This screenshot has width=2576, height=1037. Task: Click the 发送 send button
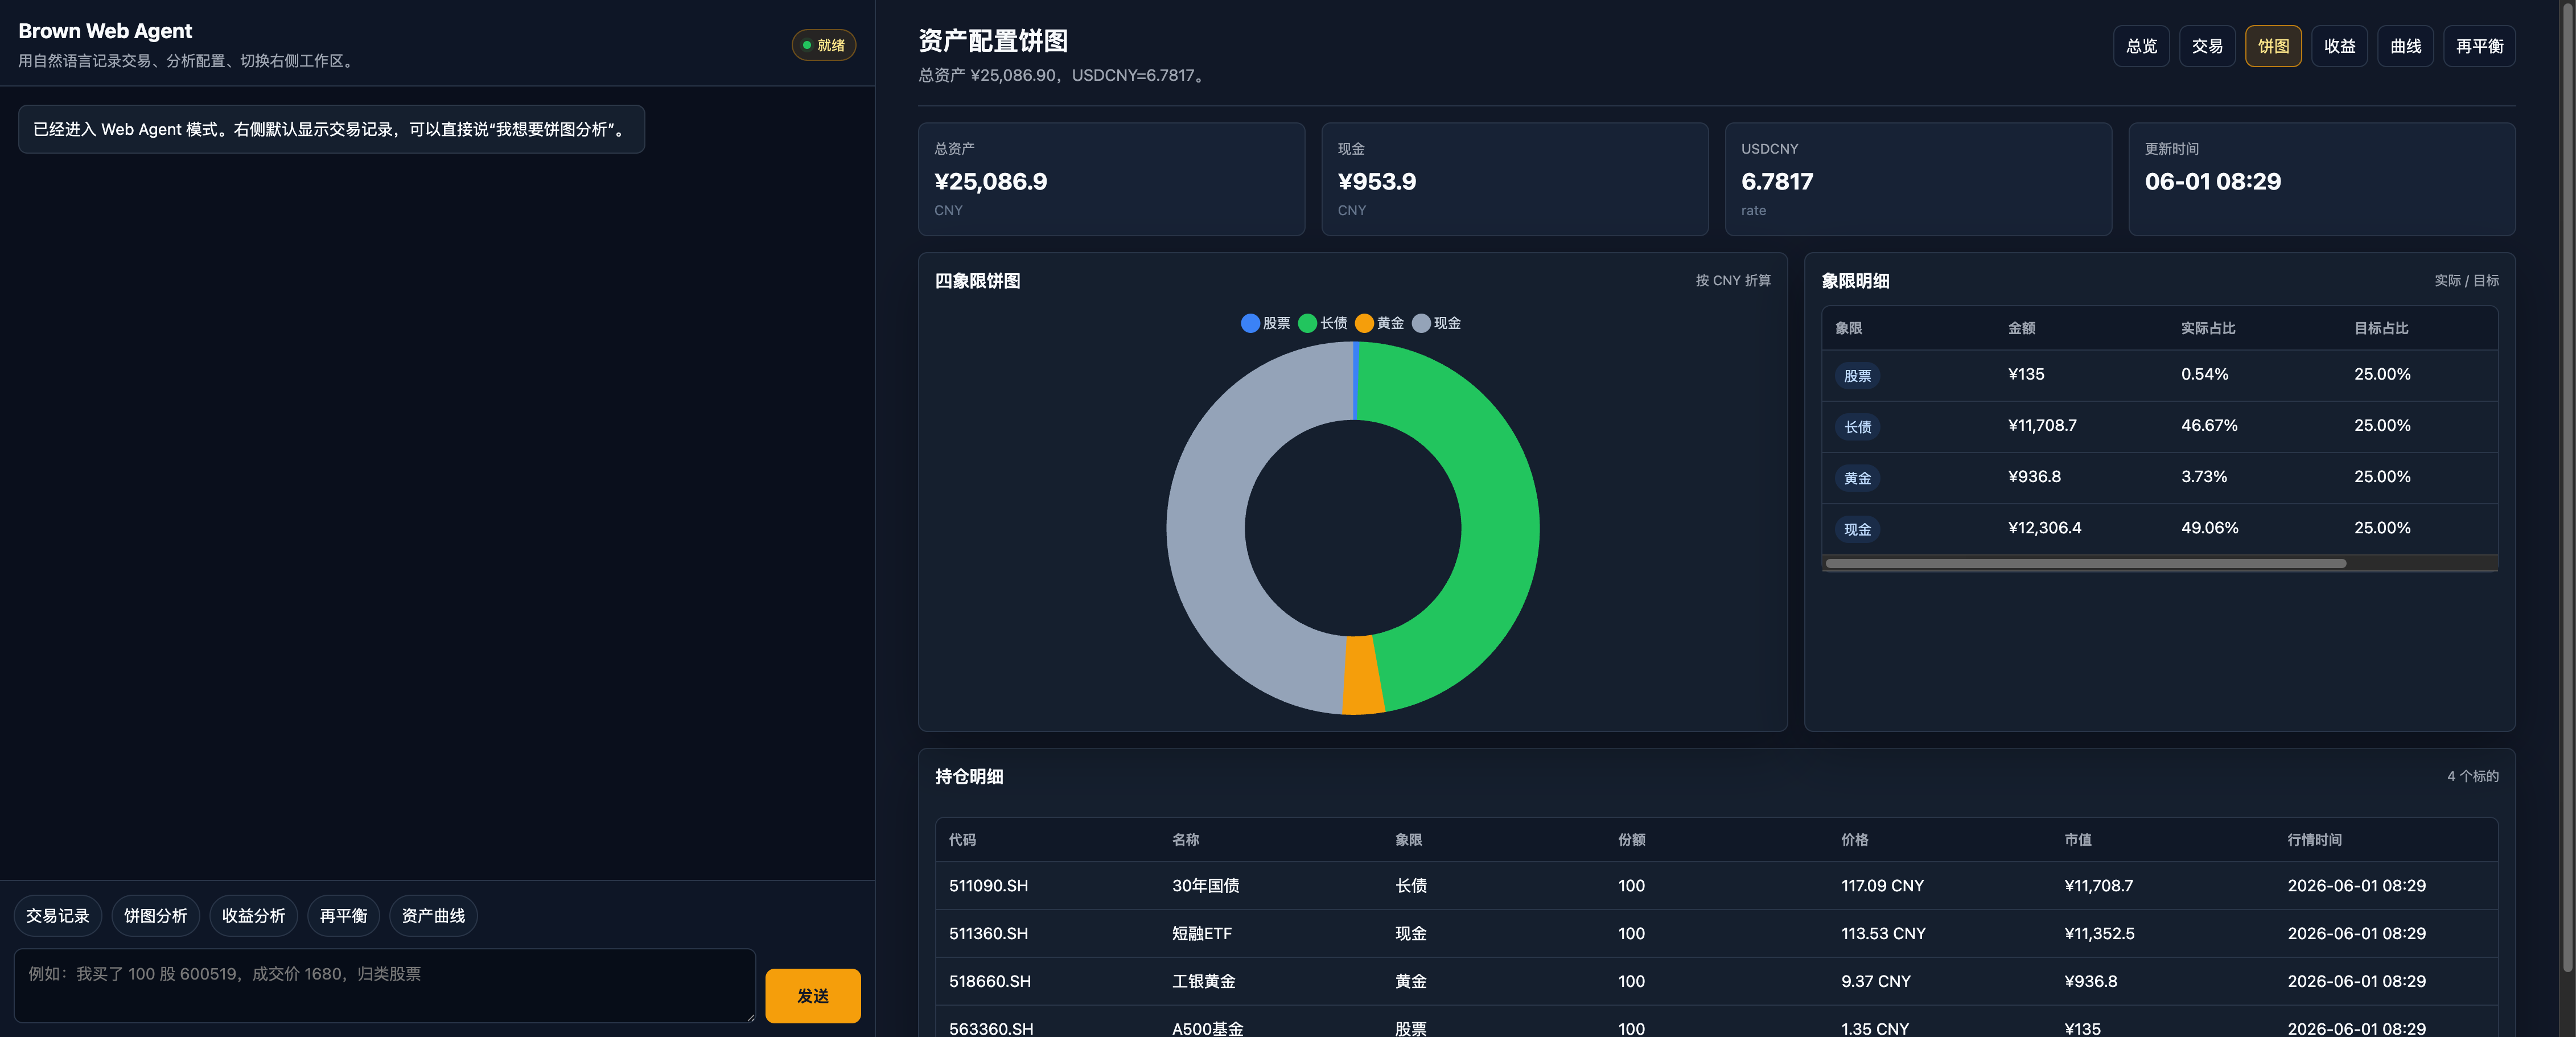pyautogui.click(x=813, y=995)
